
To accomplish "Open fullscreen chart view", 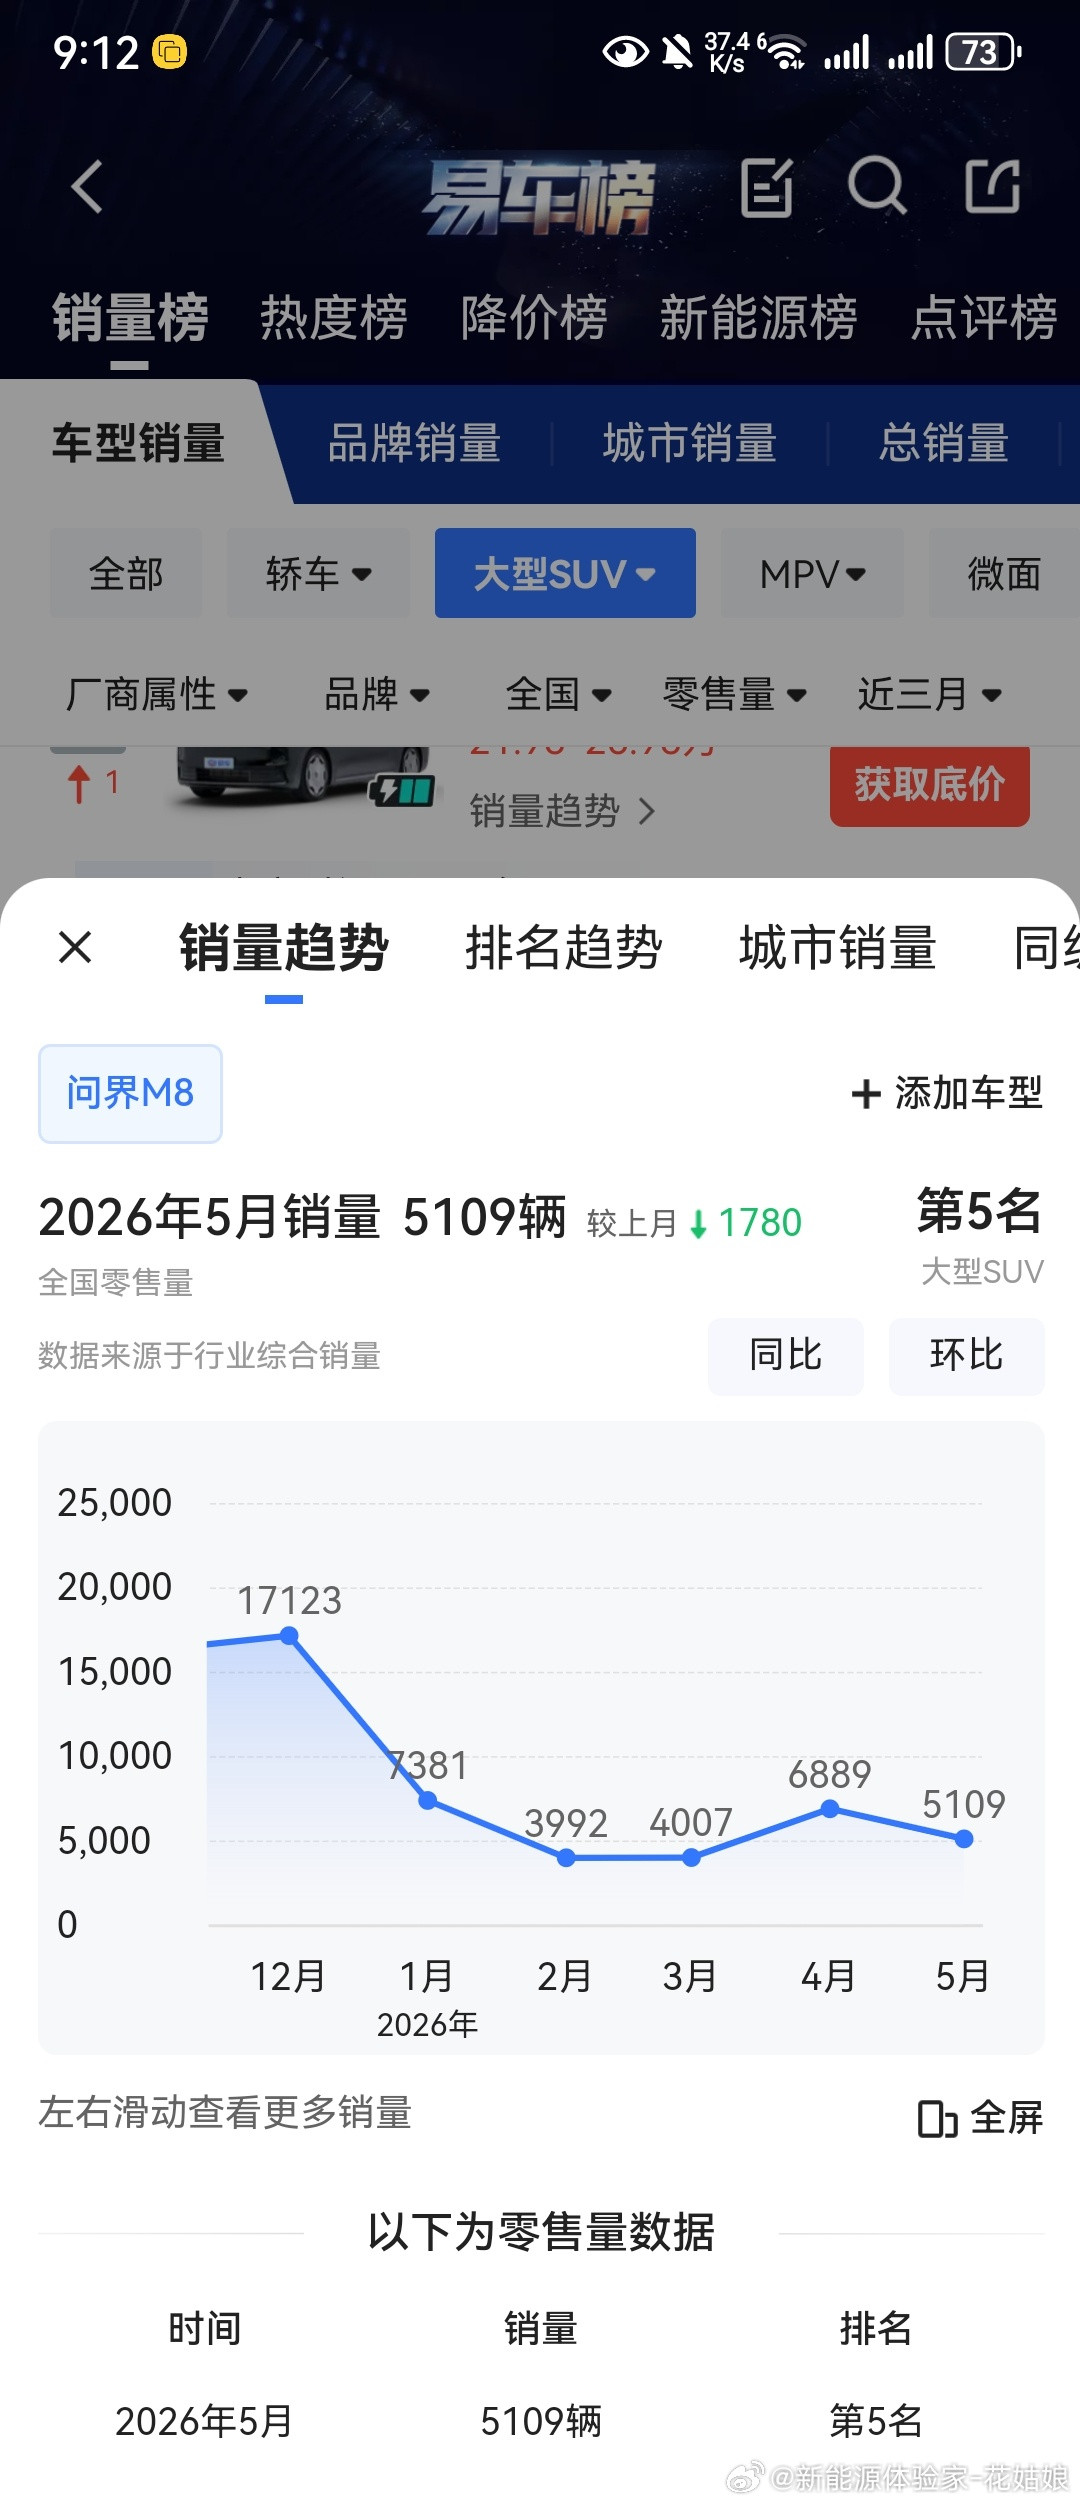I will coord(980,2118).
